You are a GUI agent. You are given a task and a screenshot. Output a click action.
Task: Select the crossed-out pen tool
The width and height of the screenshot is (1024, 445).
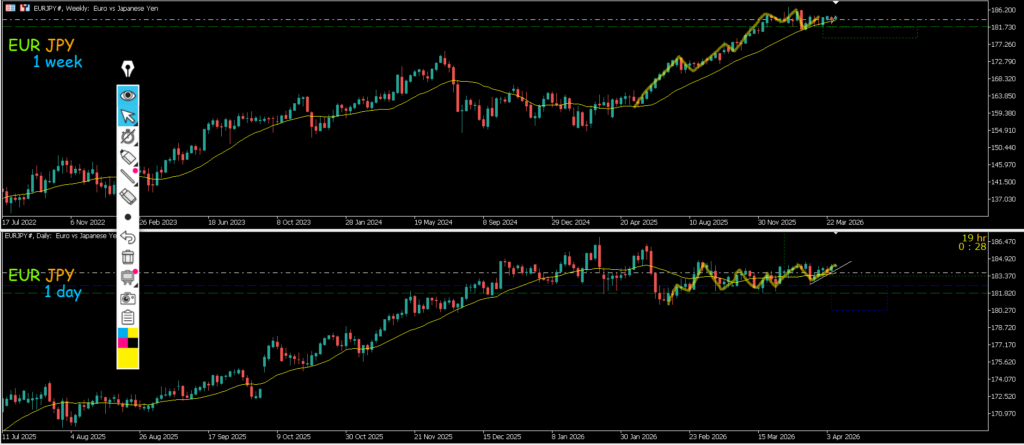[x=128, y=137]
